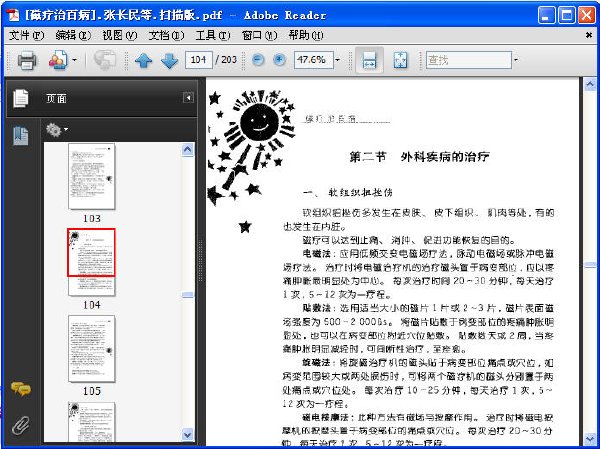Click the thumbnail panel scrollbar handle
The image size is (600, 449).
pyautogui.click(x=188, y=295)
